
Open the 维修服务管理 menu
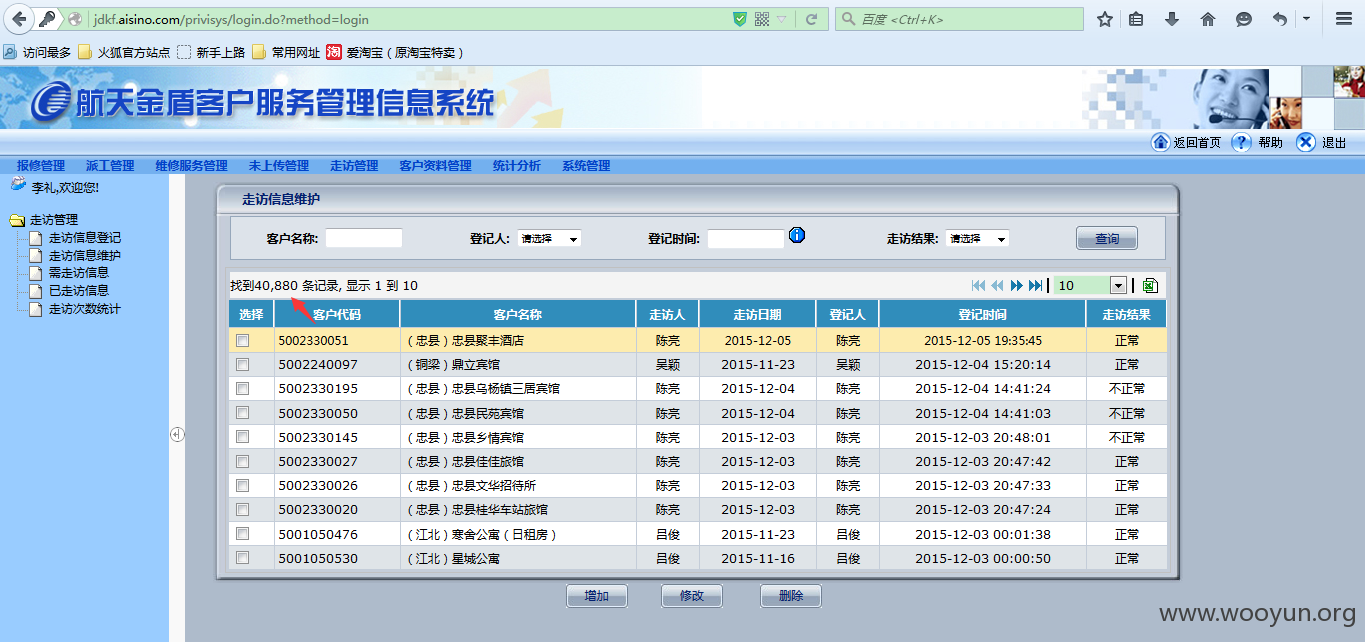pos(191,166)
